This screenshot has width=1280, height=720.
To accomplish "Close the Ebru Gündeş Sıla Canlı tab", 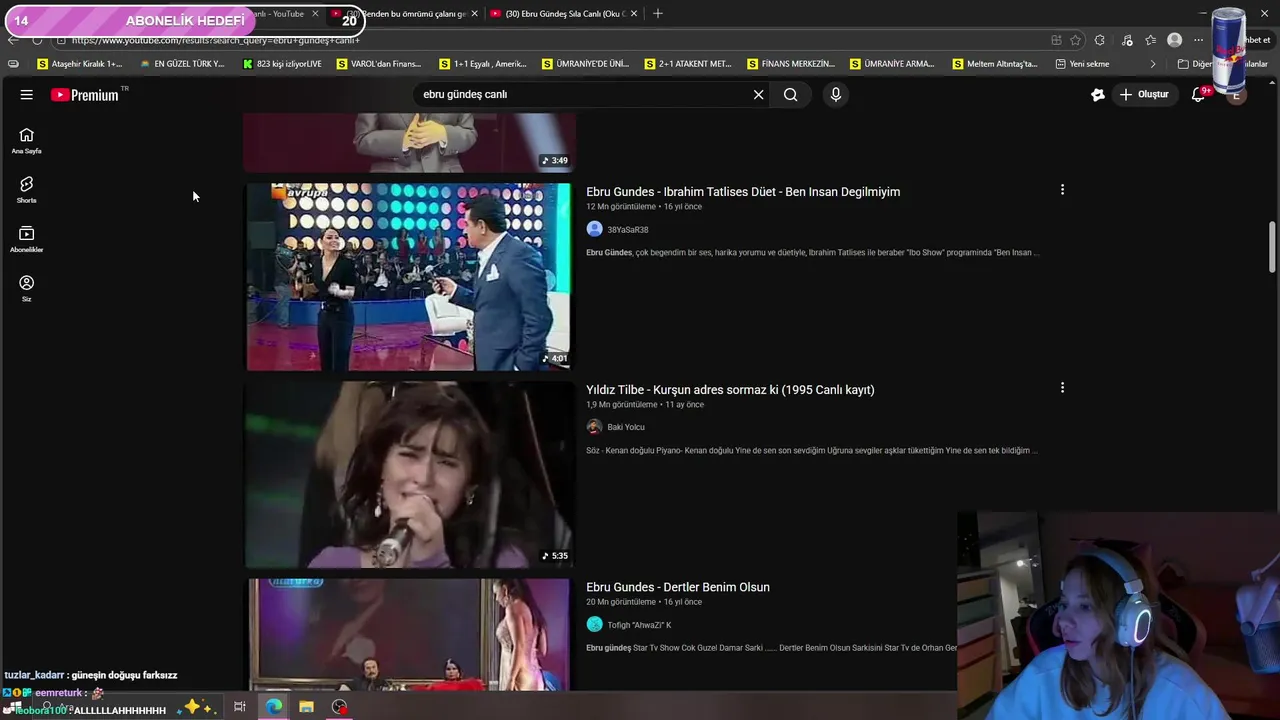I will click(x=634, y=13).
